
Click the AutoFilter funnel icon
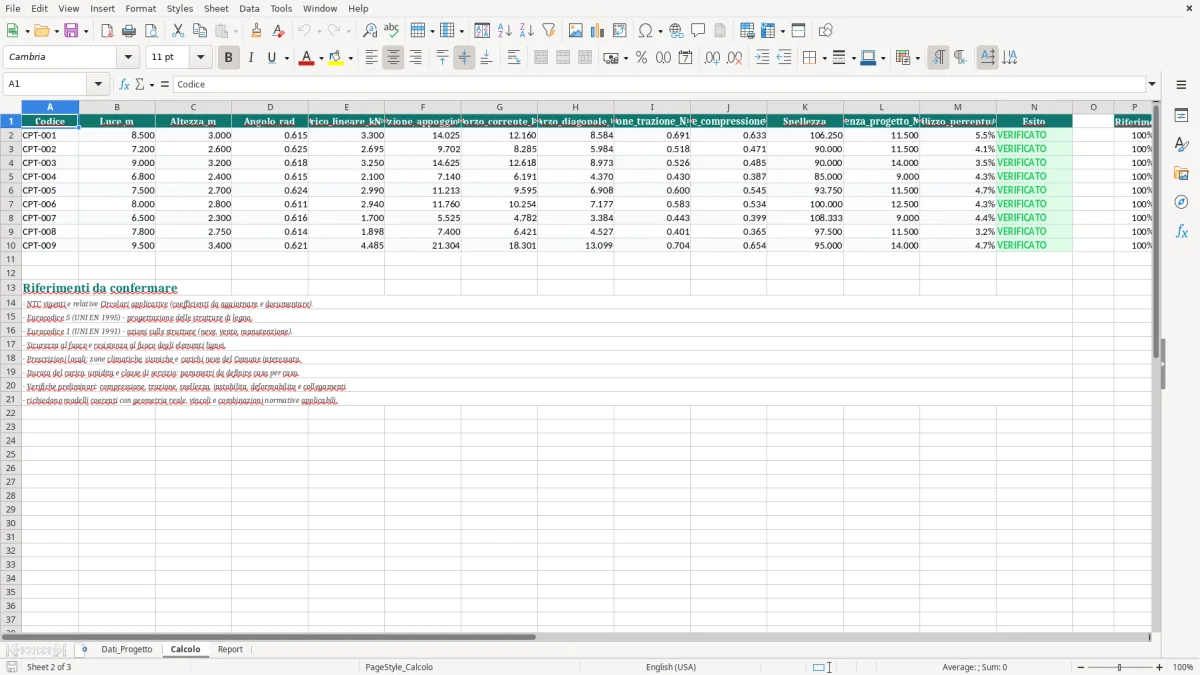tap(549, 31)
